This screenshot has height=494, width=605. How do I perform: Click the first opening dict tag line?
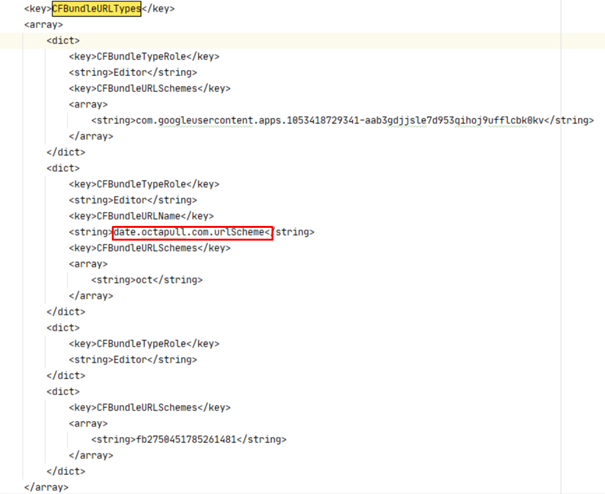point(63,41)
